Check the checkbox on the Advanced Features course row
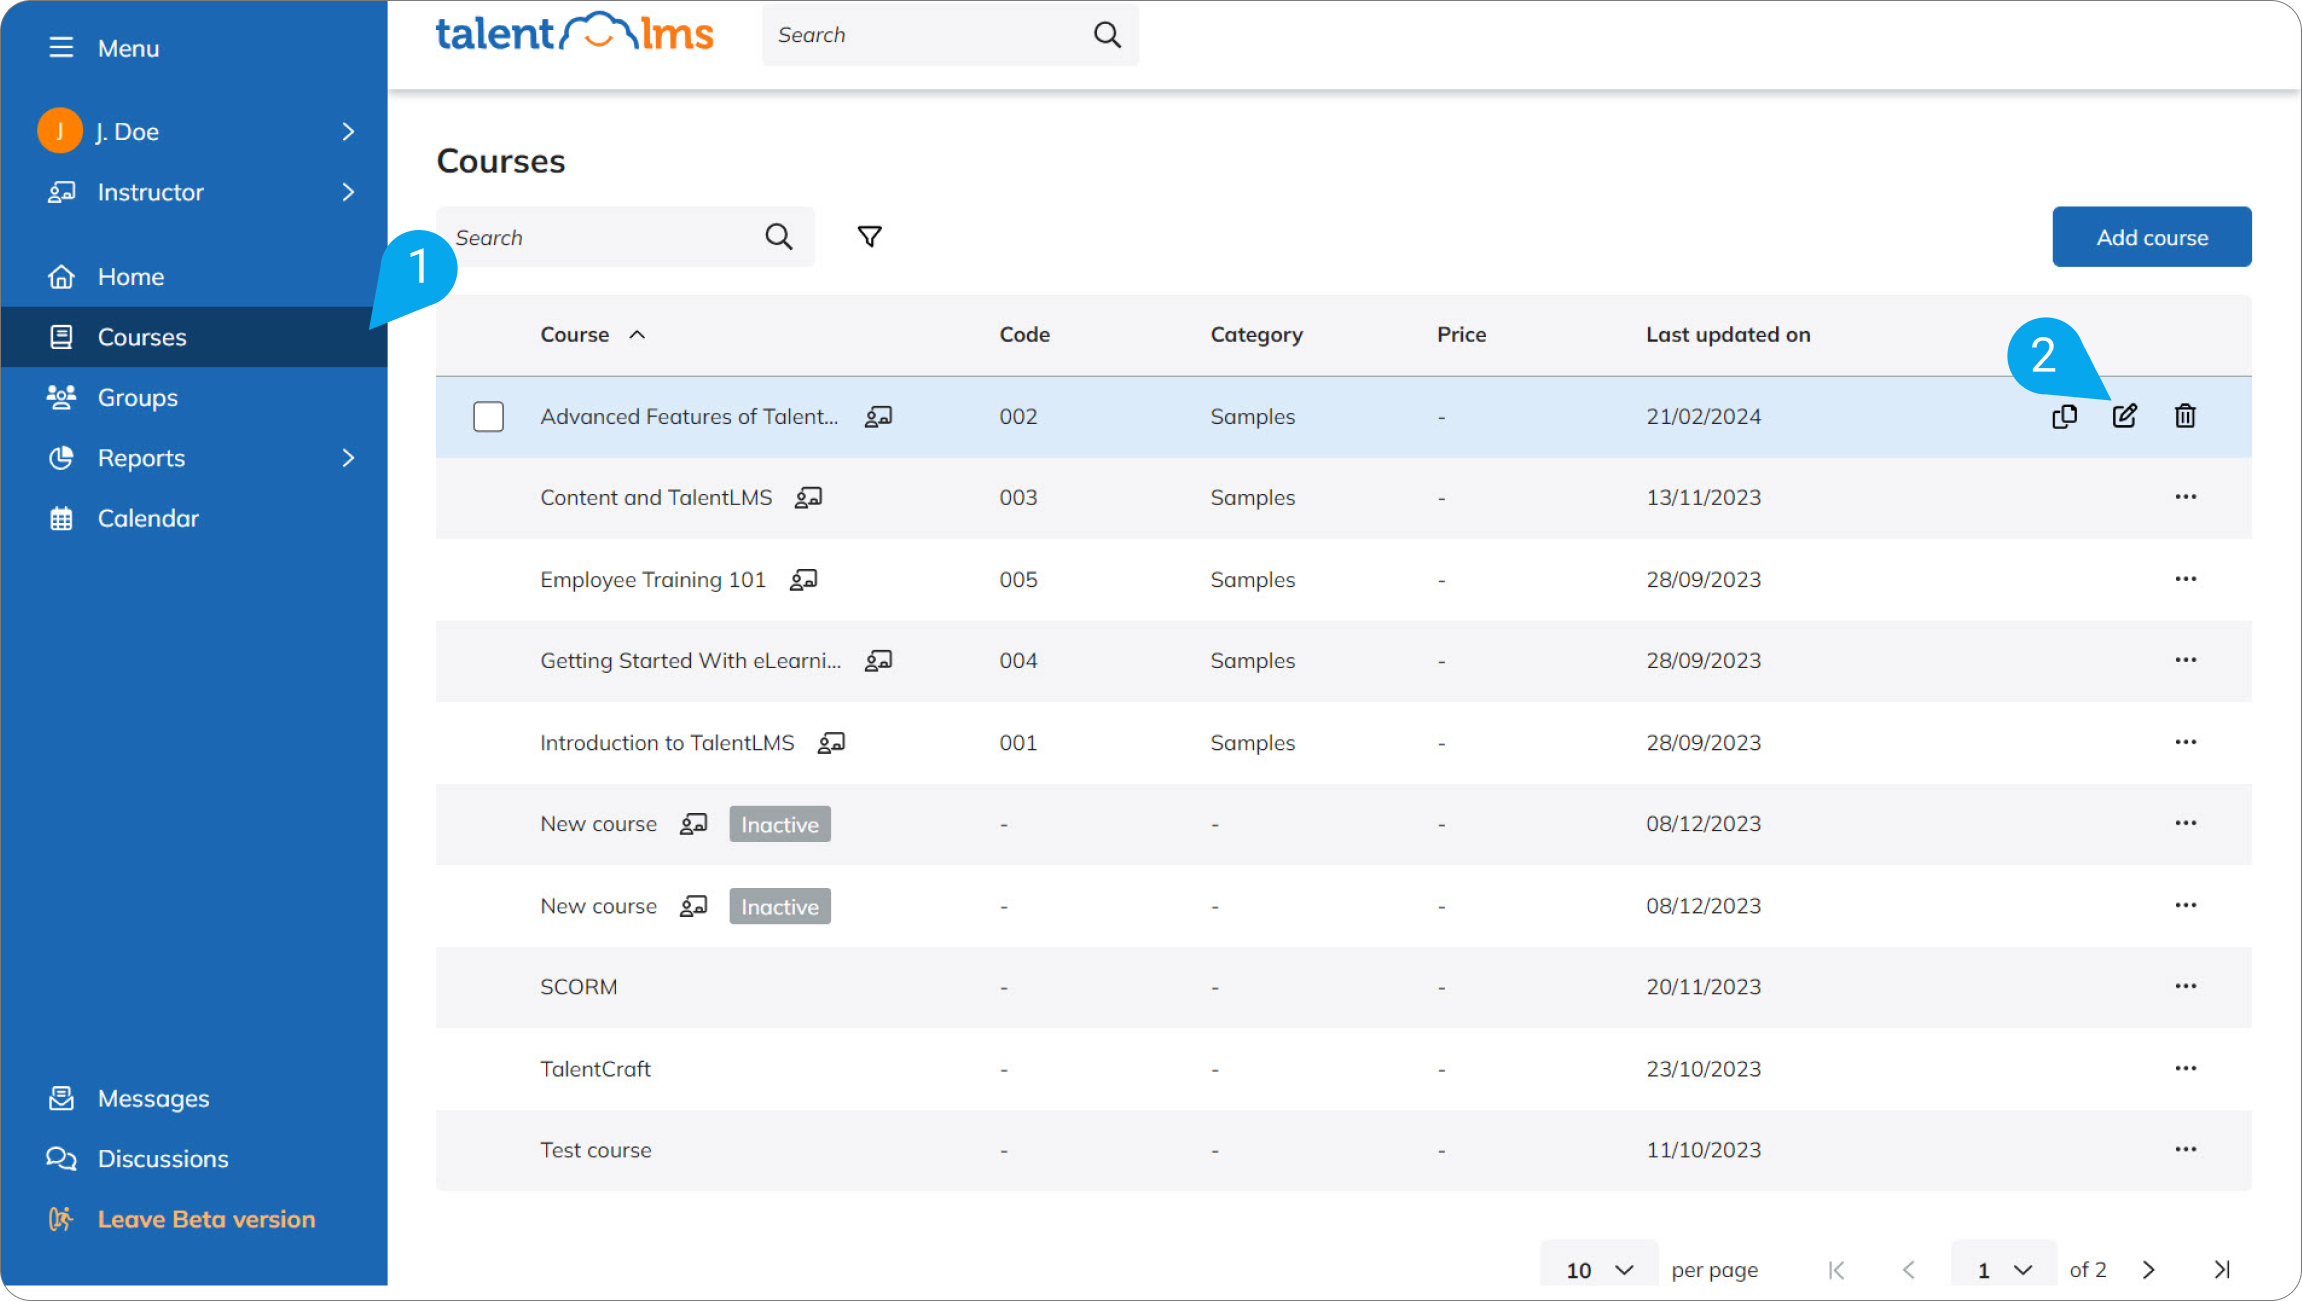Viewport: 2302px width, 1301px height. coord(488,416)
